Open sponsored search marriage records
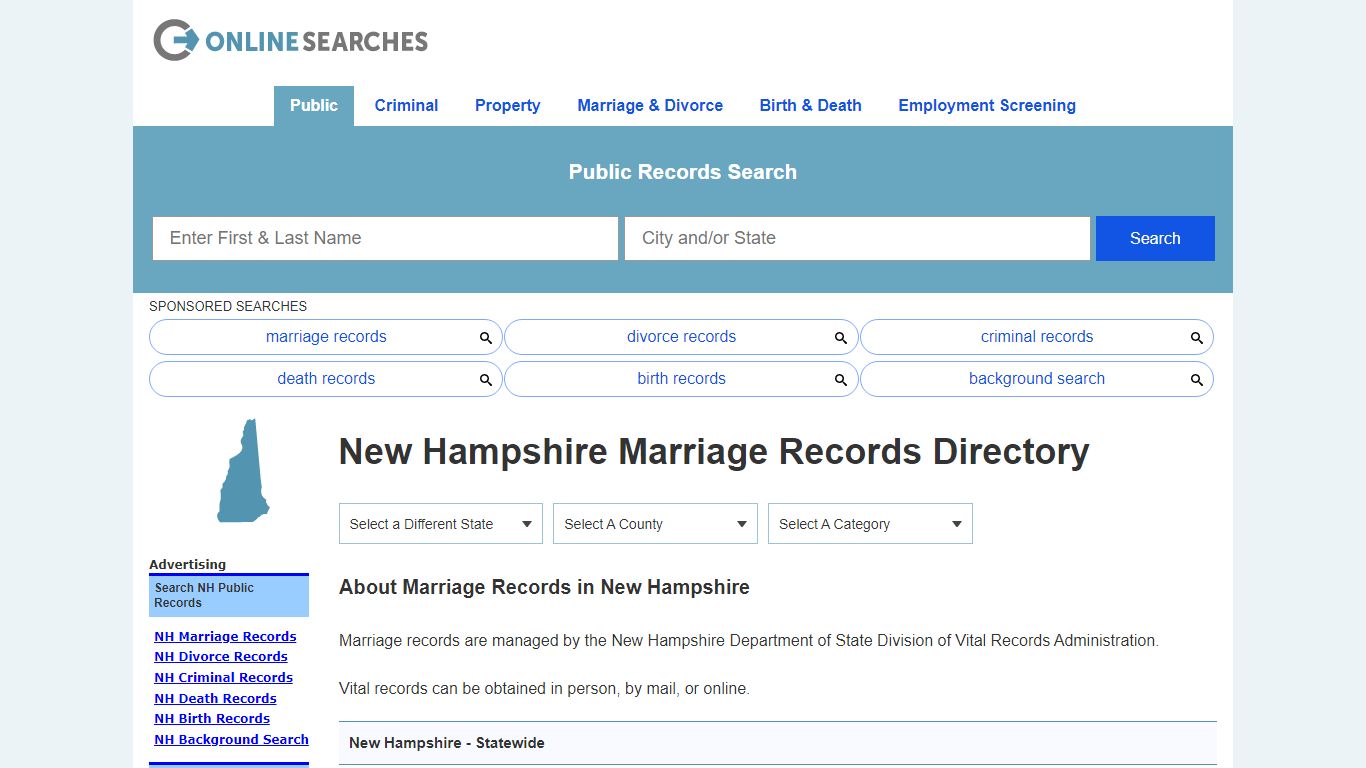The height and width of the screenshot is (768, 1366). (x=326, y=337)
